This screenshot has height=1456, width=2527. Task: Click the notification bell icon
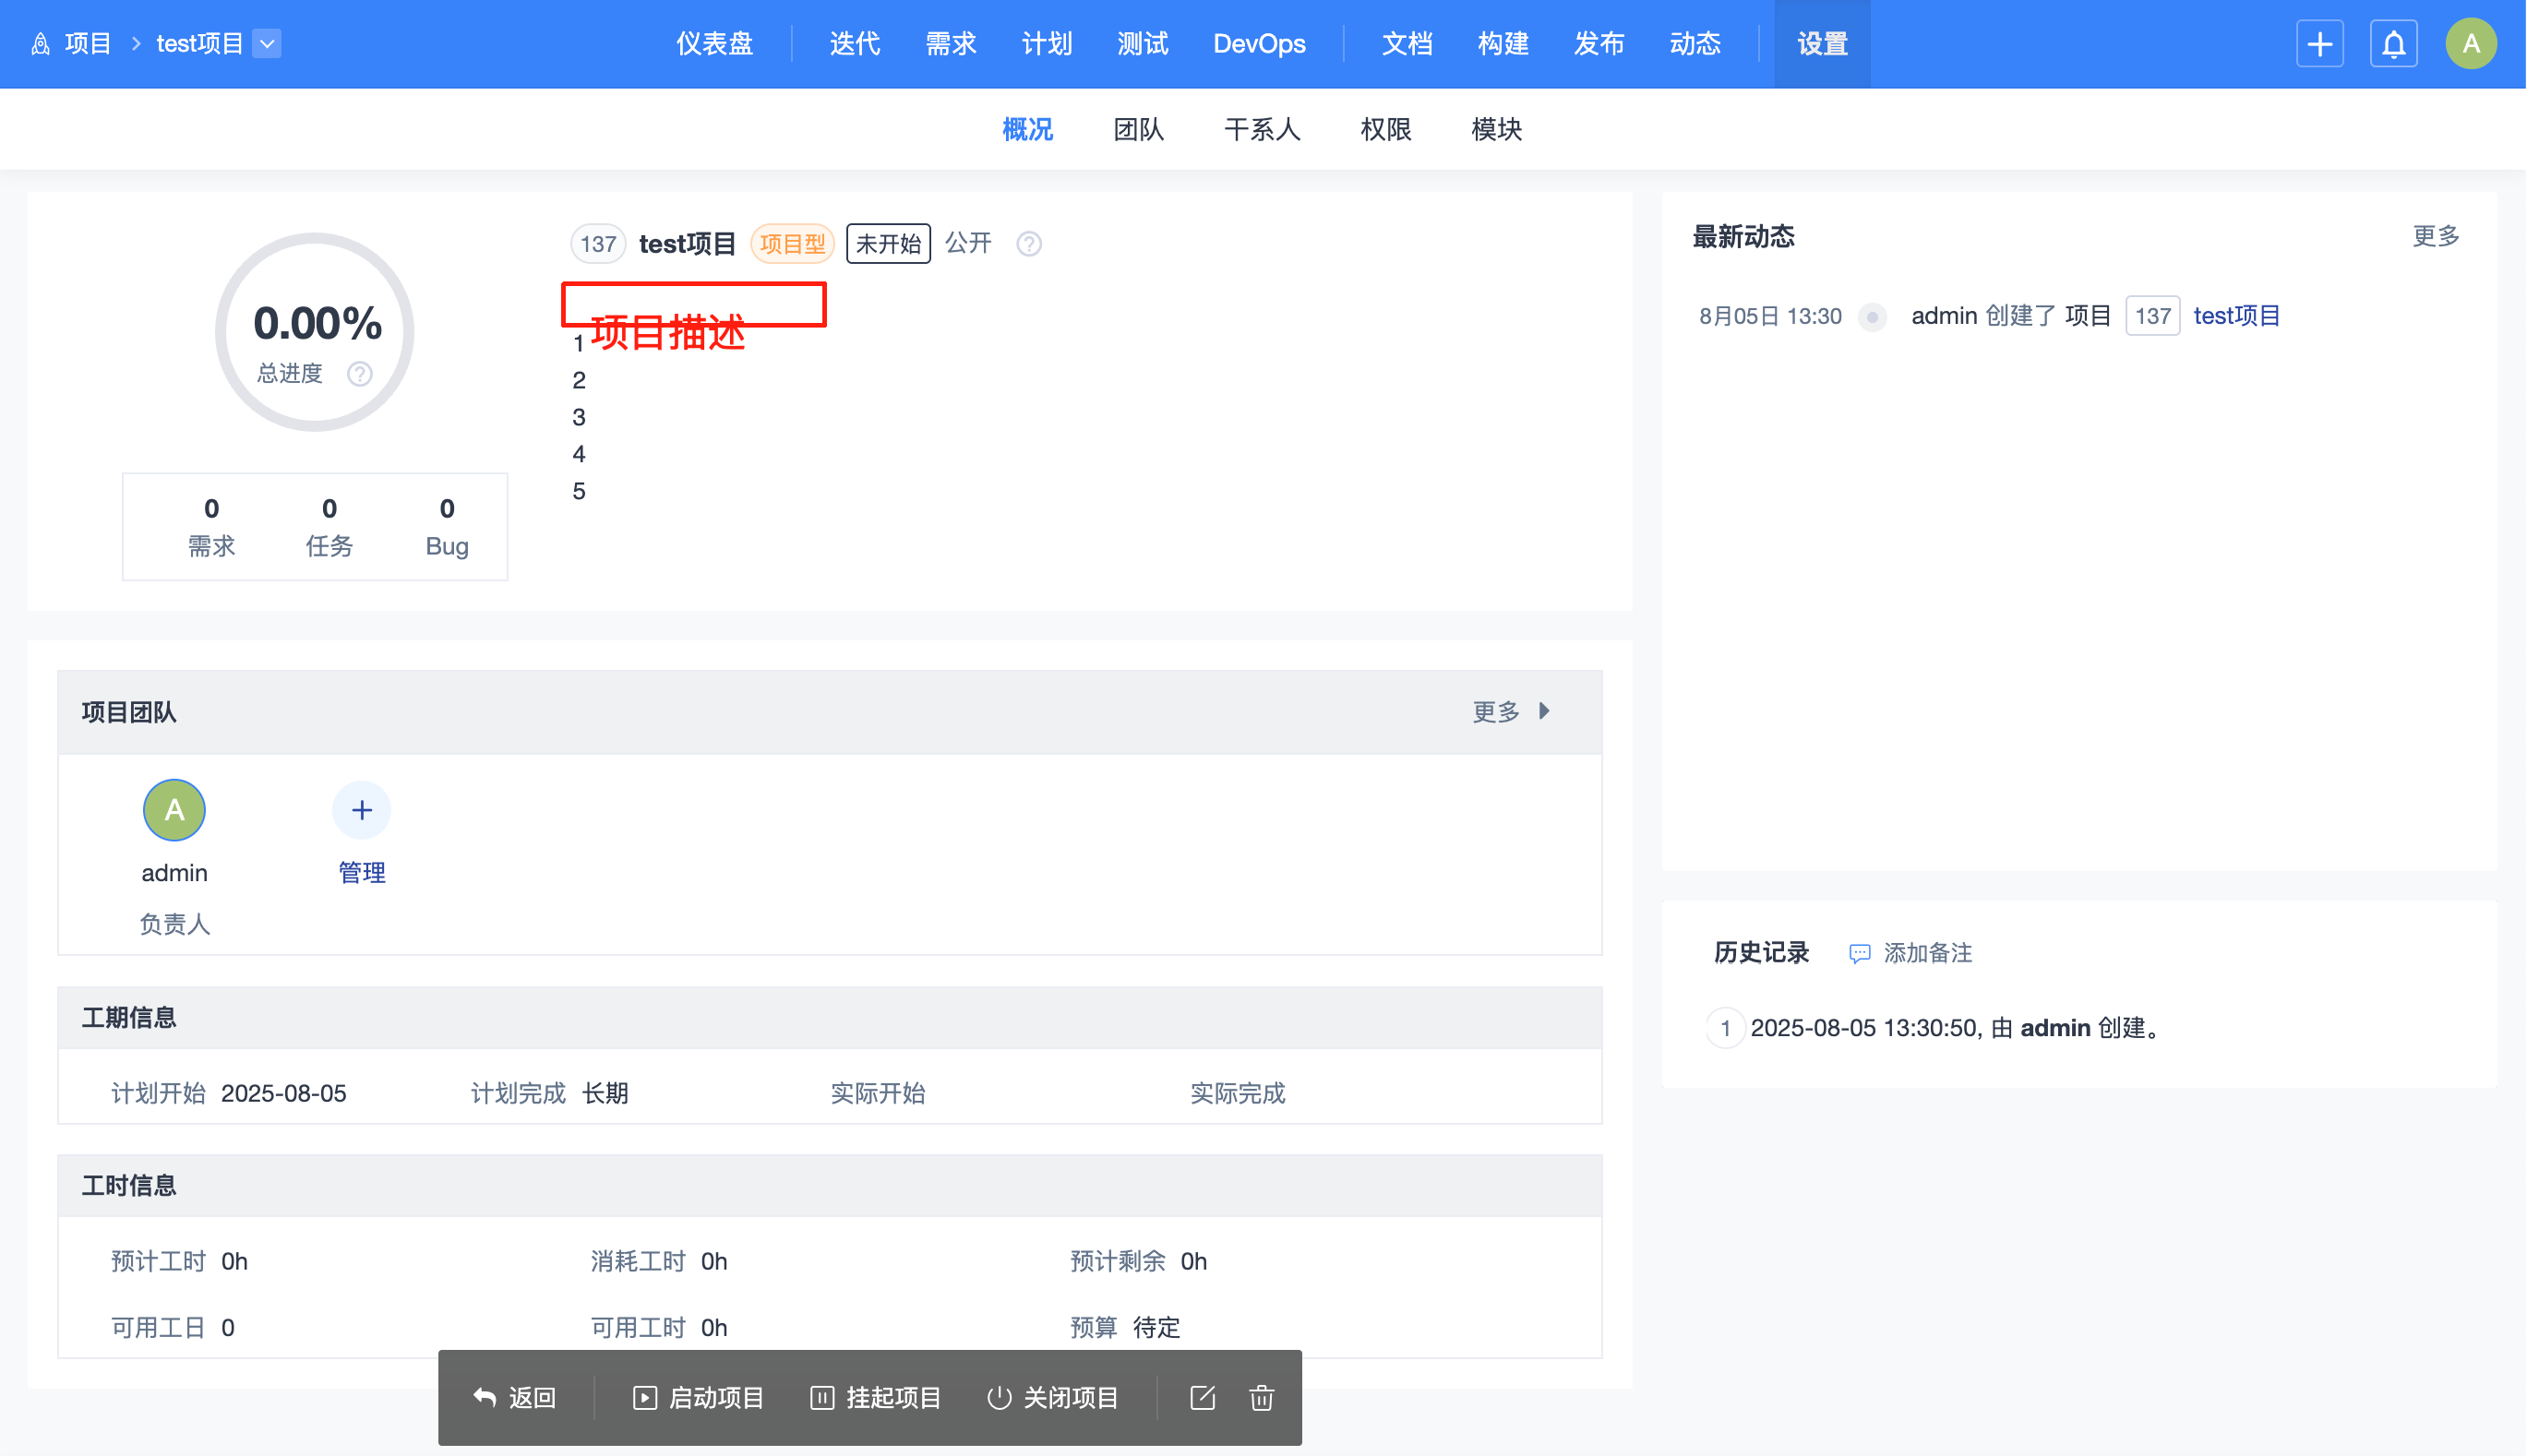coord(2393,44)
